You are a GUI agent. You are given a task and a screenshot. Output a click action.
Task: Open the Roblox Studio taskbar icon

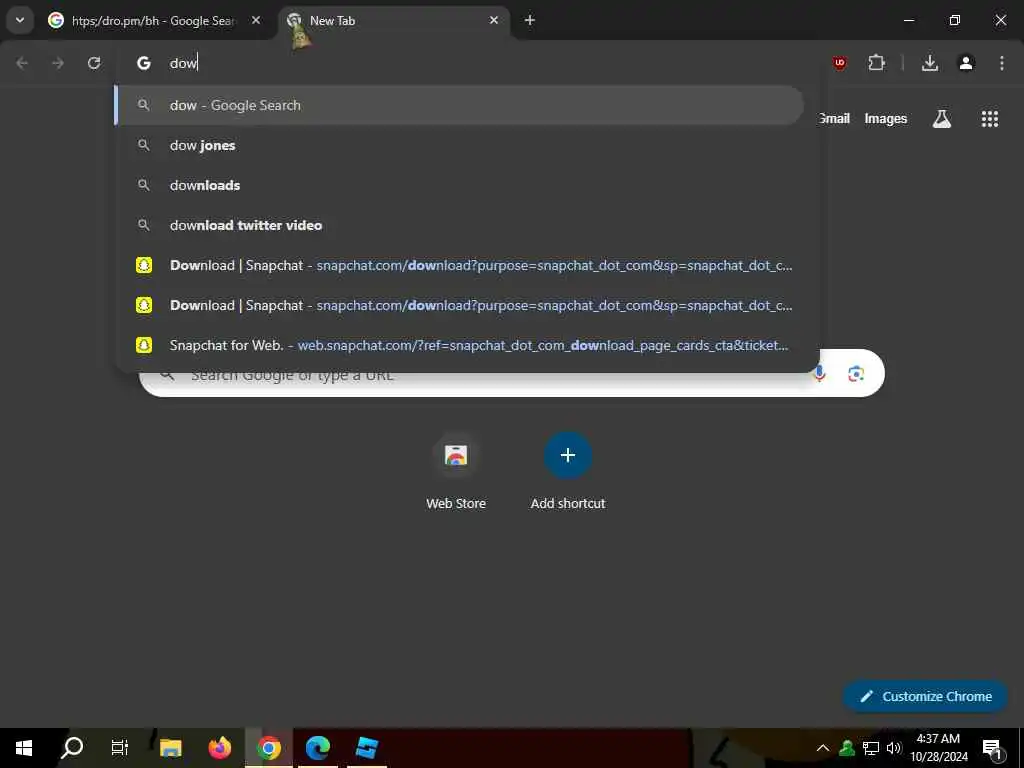click(366, 748)
